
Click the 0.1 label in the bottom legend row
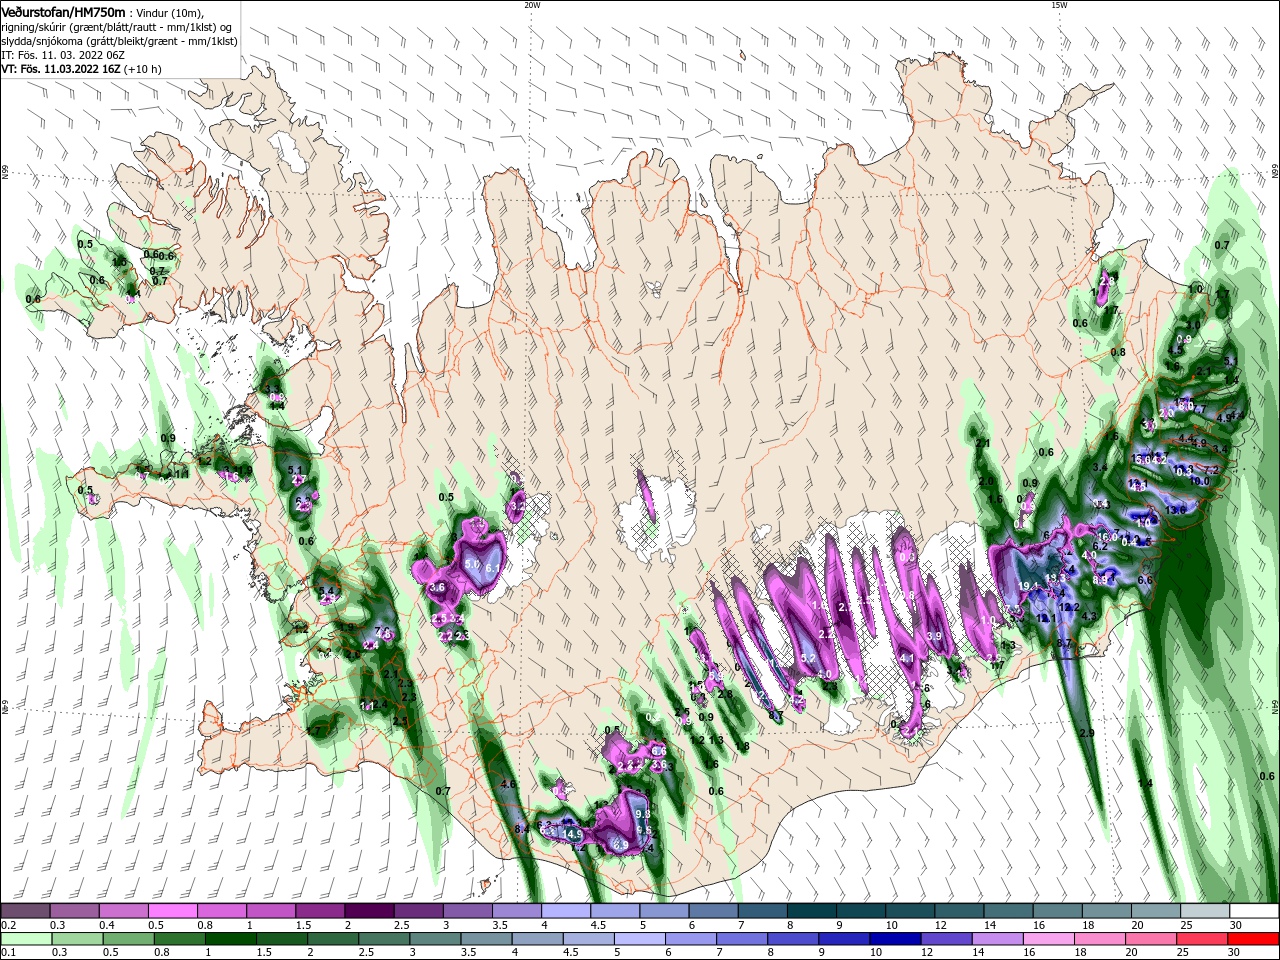coord(7,953)
